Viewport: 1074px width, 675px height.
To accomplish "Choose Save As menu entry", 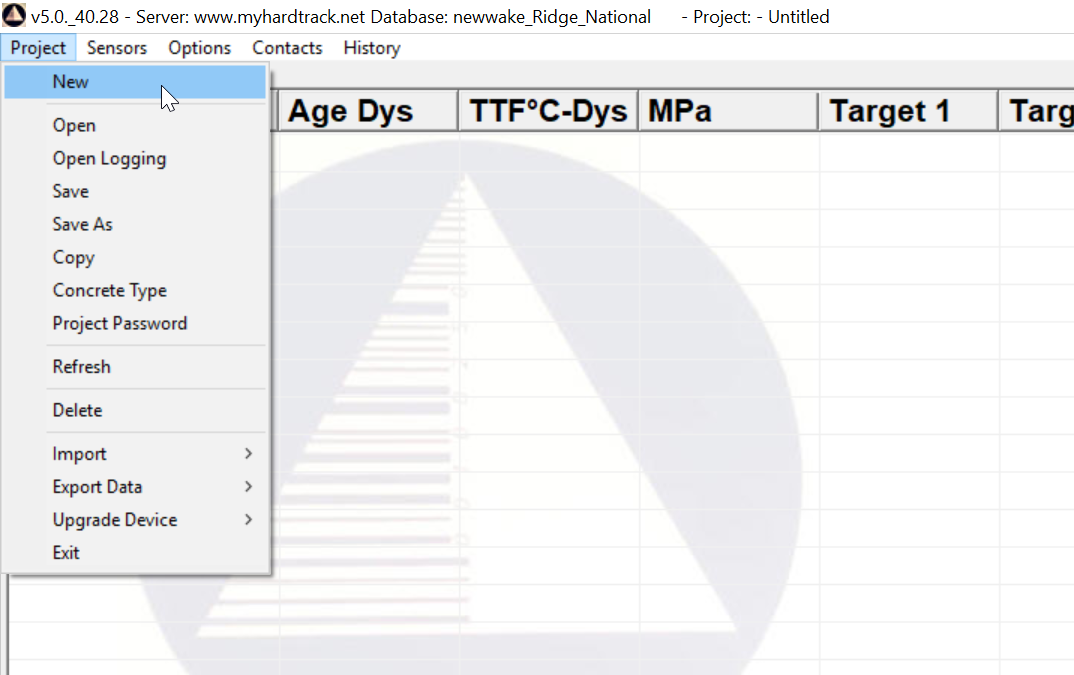I will [135, 224].
